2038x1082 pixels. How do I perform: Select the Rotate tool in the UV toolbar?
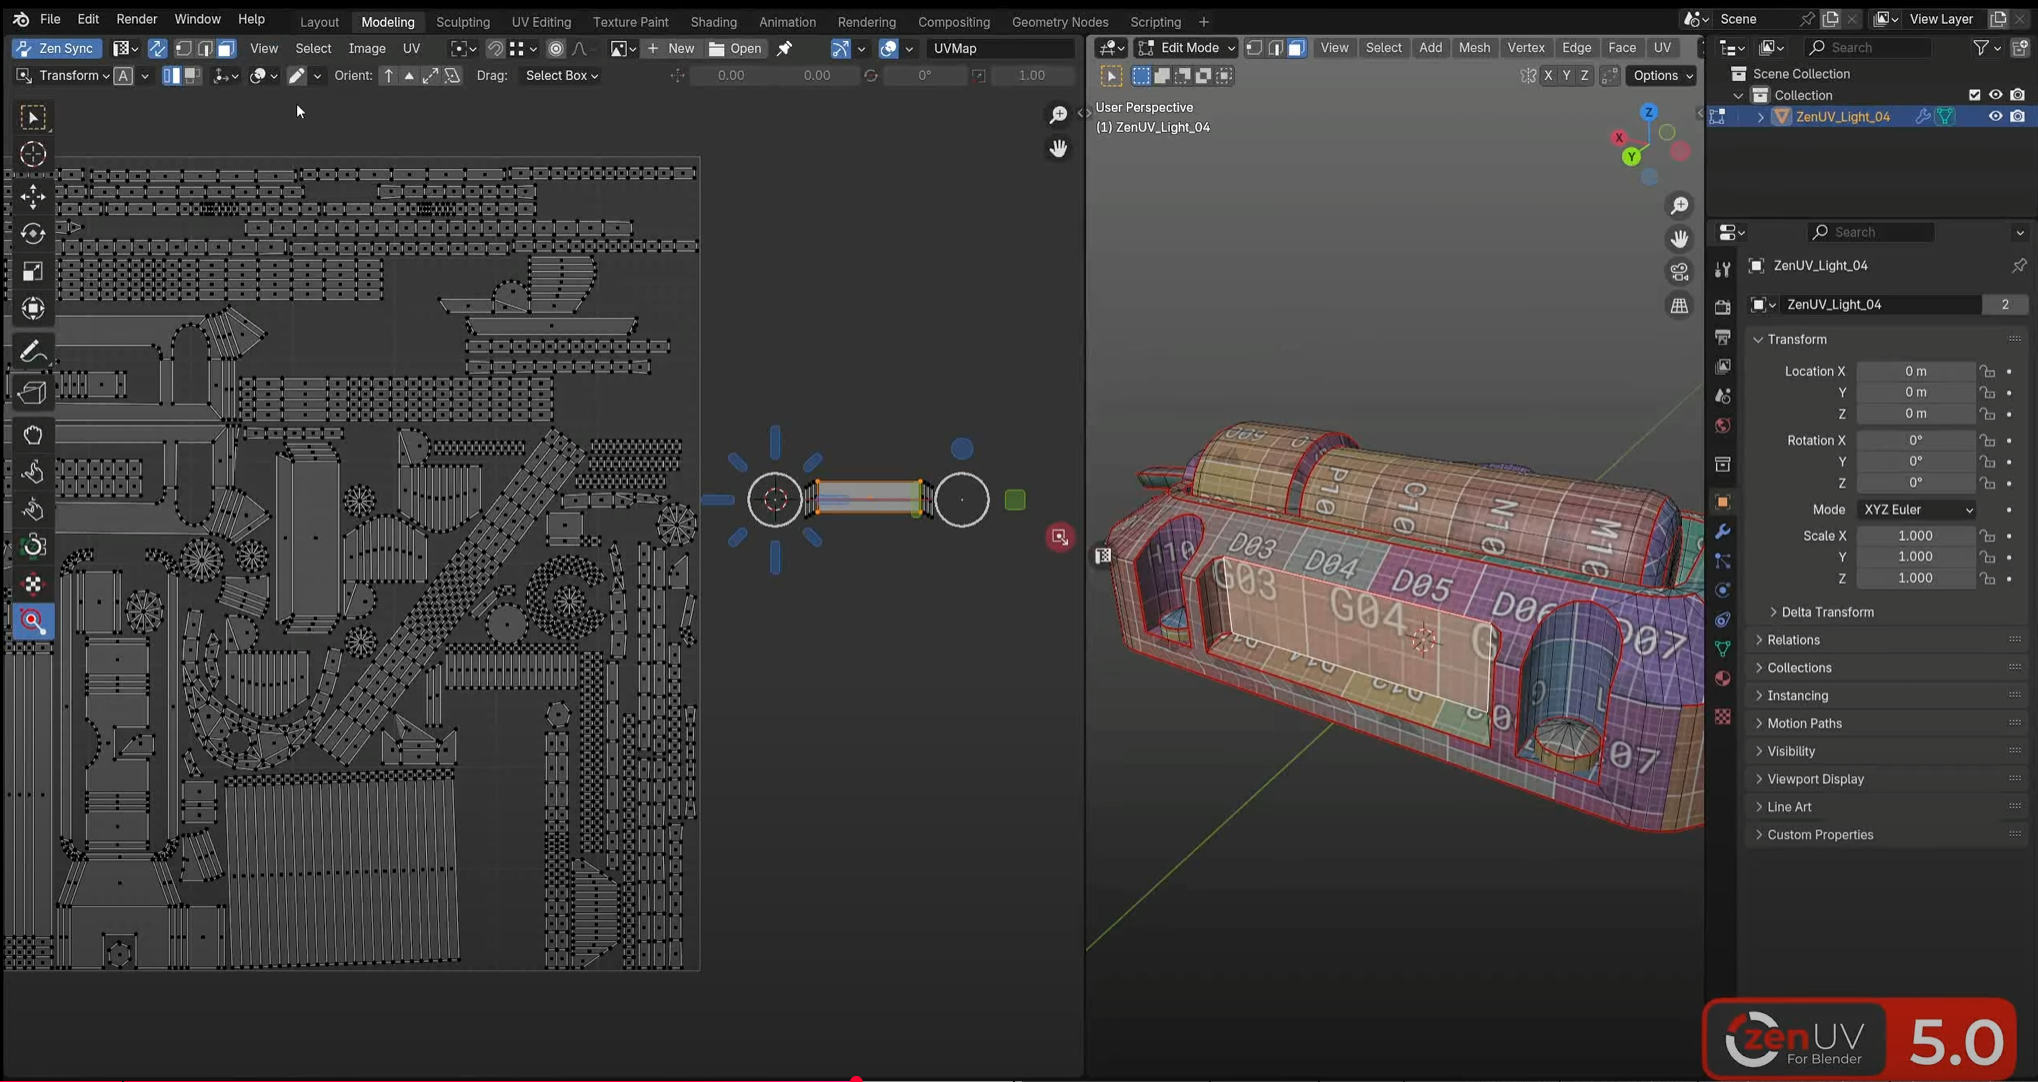(x=33, y=234)
